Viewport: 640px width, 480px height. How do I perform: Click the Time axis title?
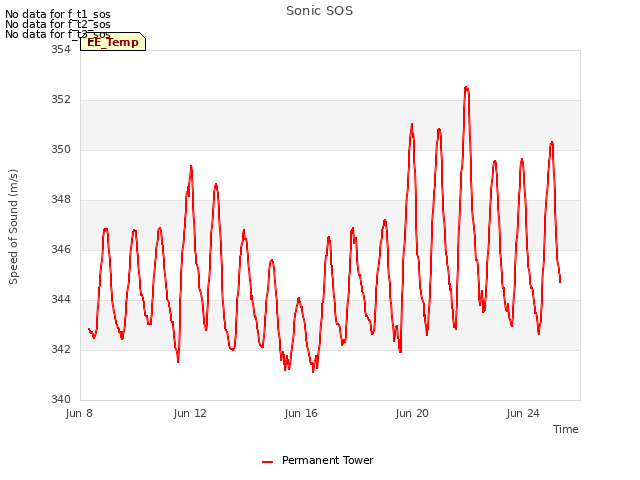tap(565, 429)
